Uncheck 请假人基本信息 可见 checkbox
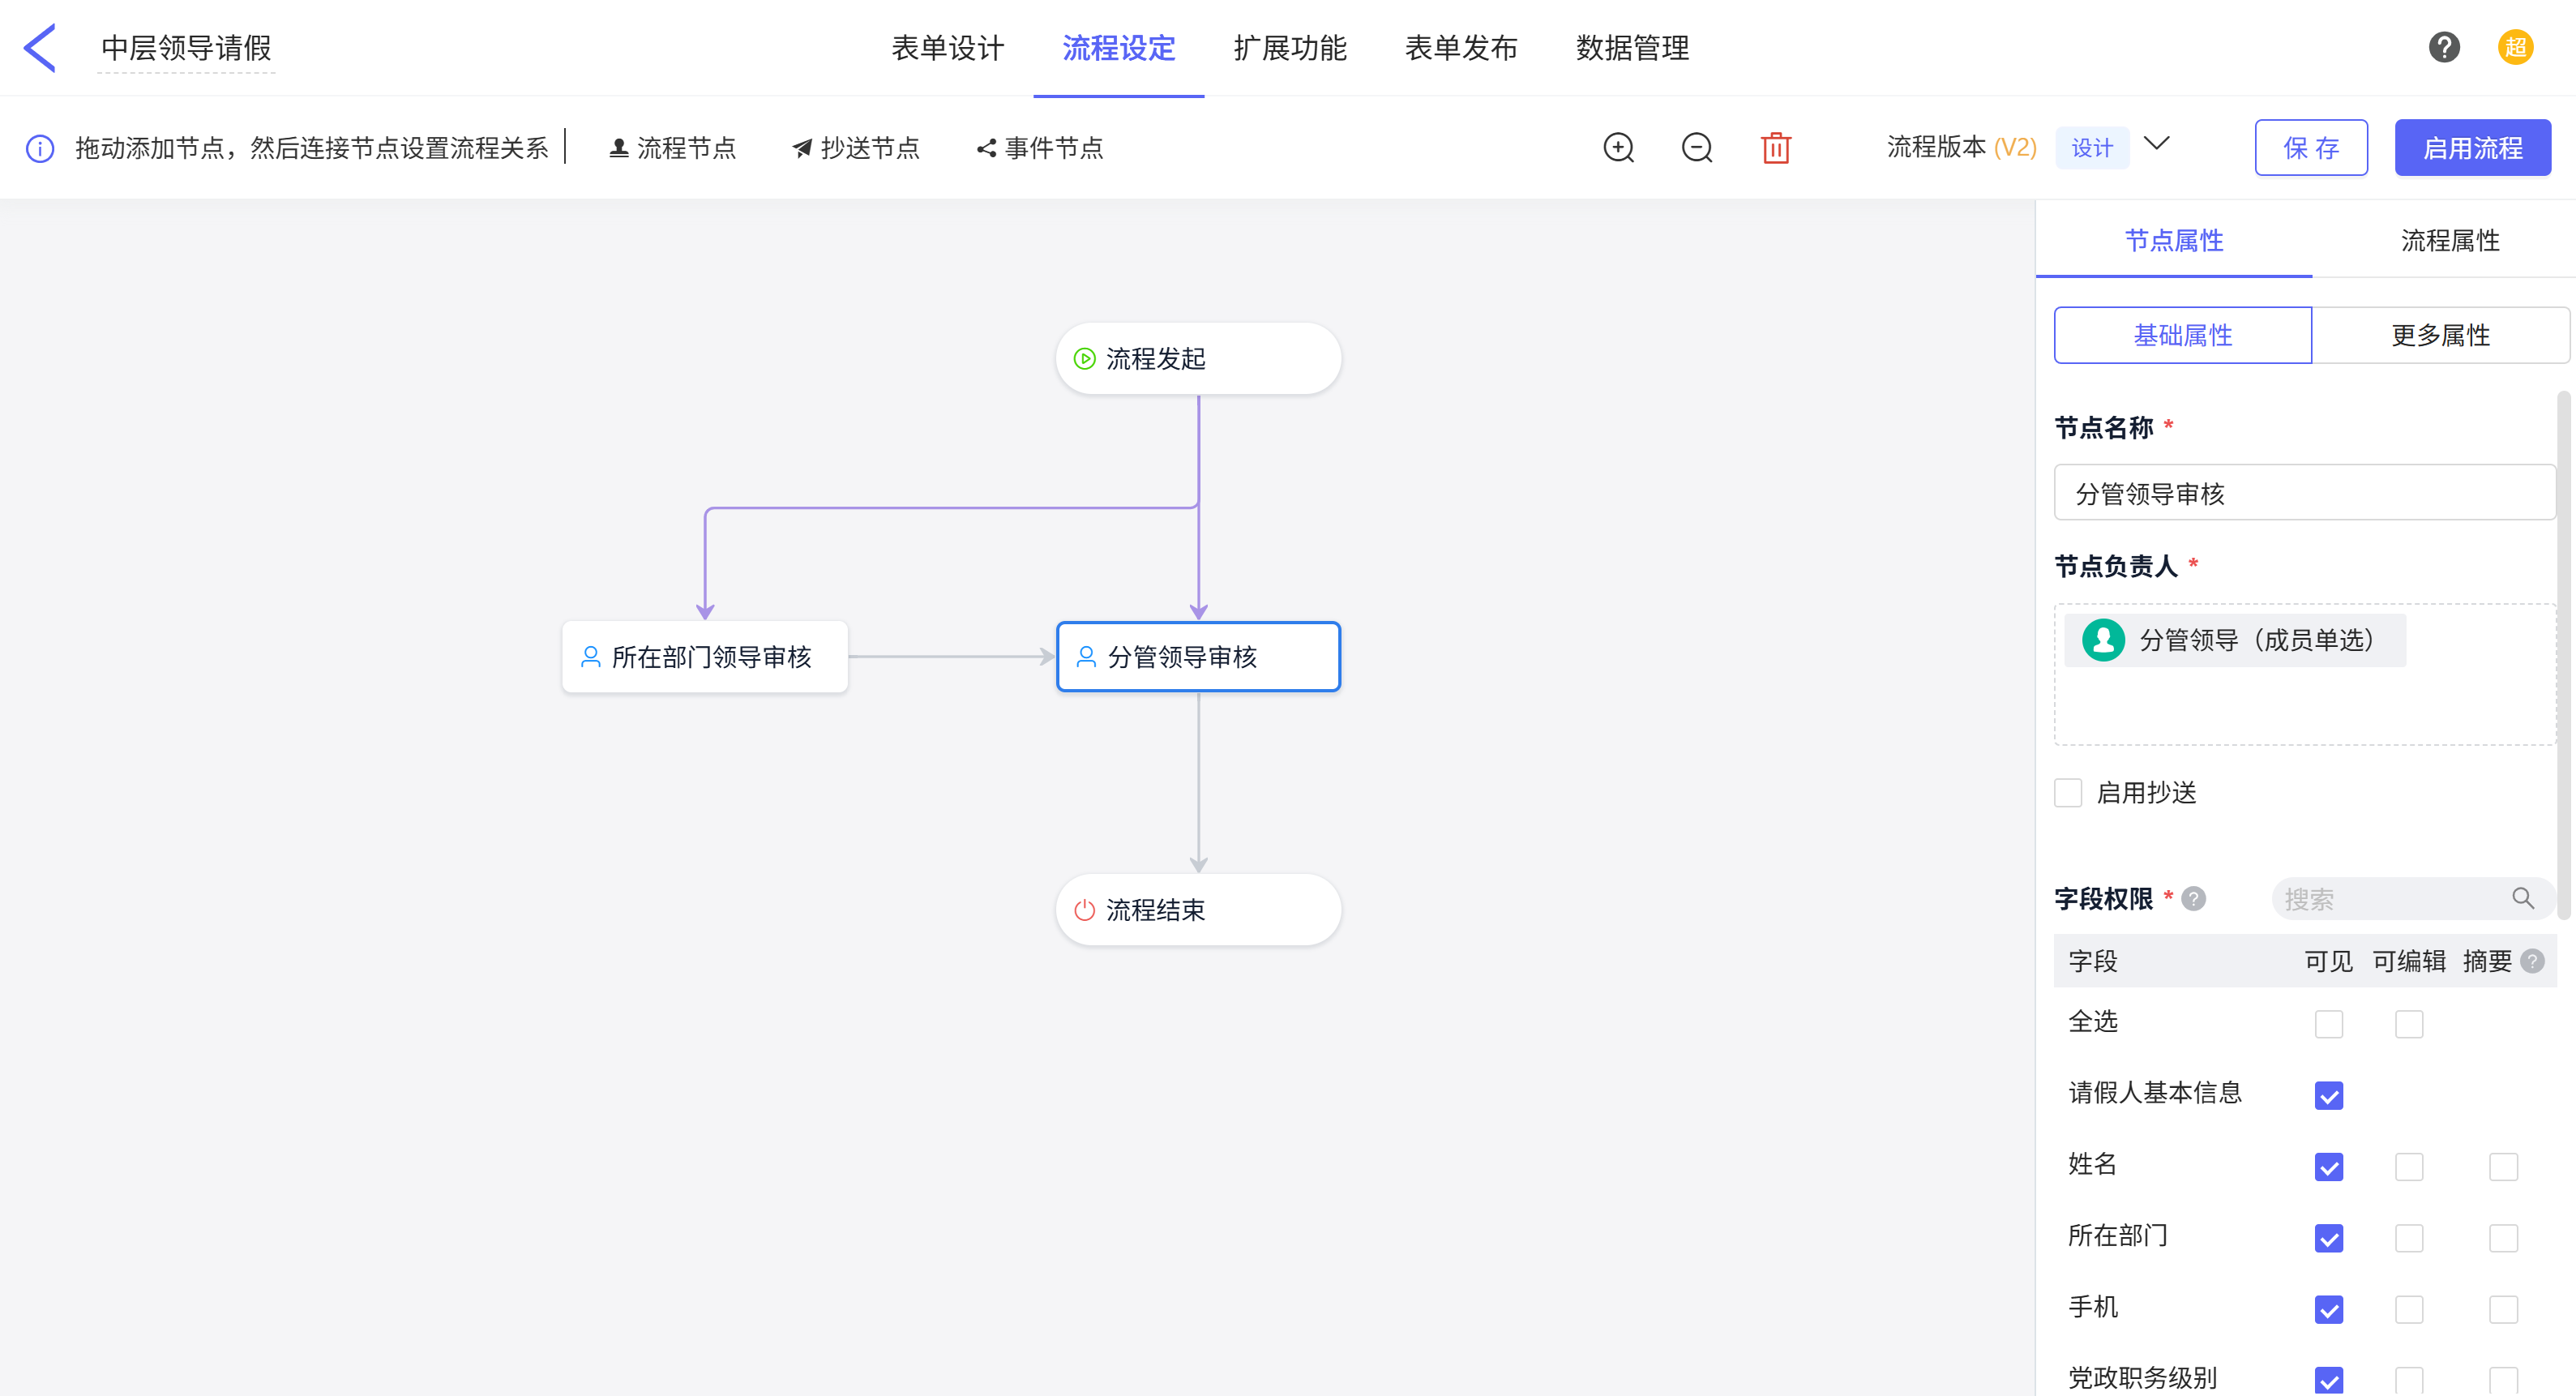The height and width of the screenshot is (1396, 2576). coord(2328,1095)
